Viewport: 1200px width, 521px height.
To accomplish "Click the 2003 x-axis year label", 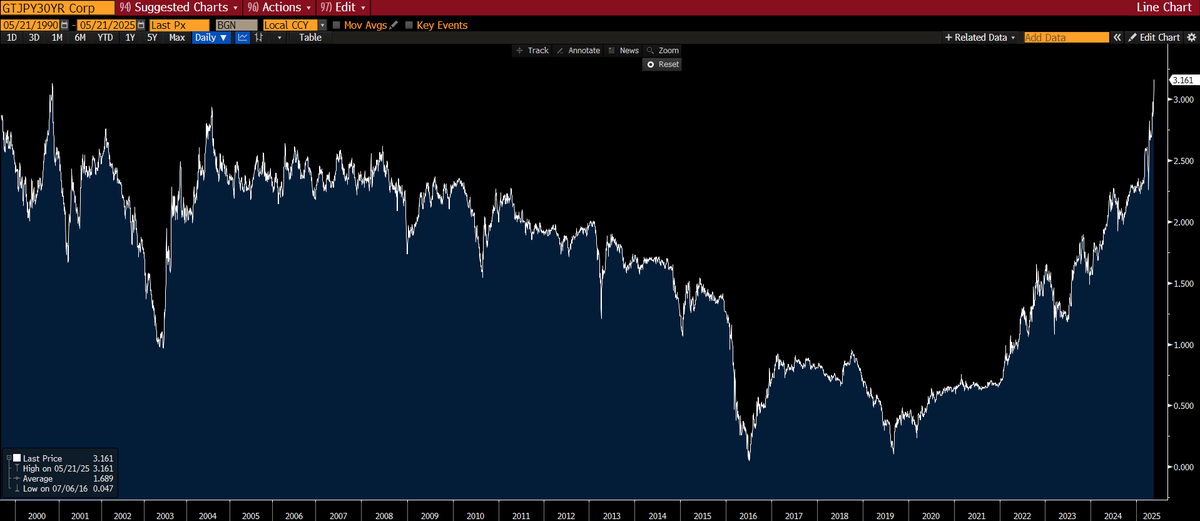I will 165,515.
